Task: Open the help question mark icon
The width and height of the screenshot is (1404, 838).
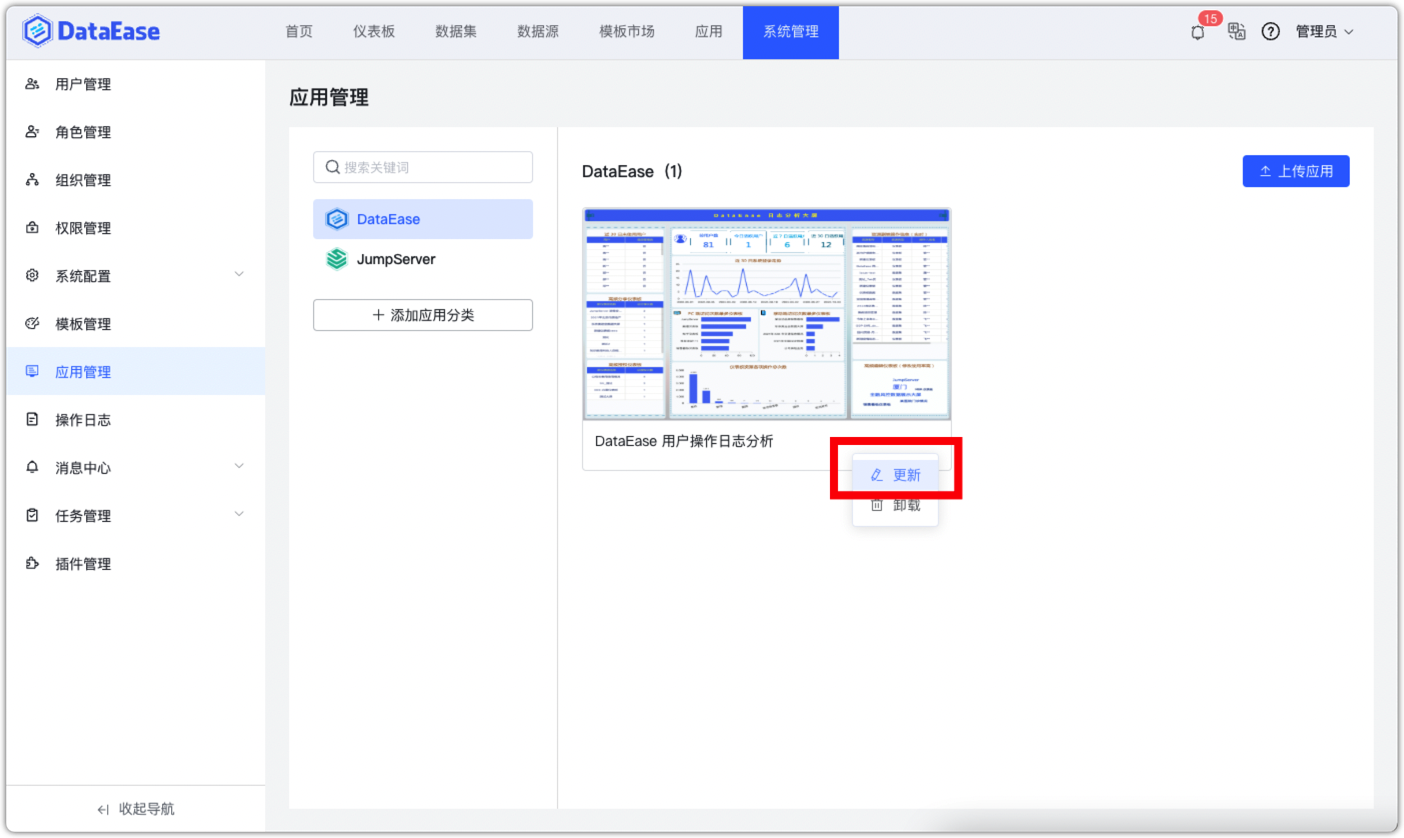Action: pos(1271,31)
